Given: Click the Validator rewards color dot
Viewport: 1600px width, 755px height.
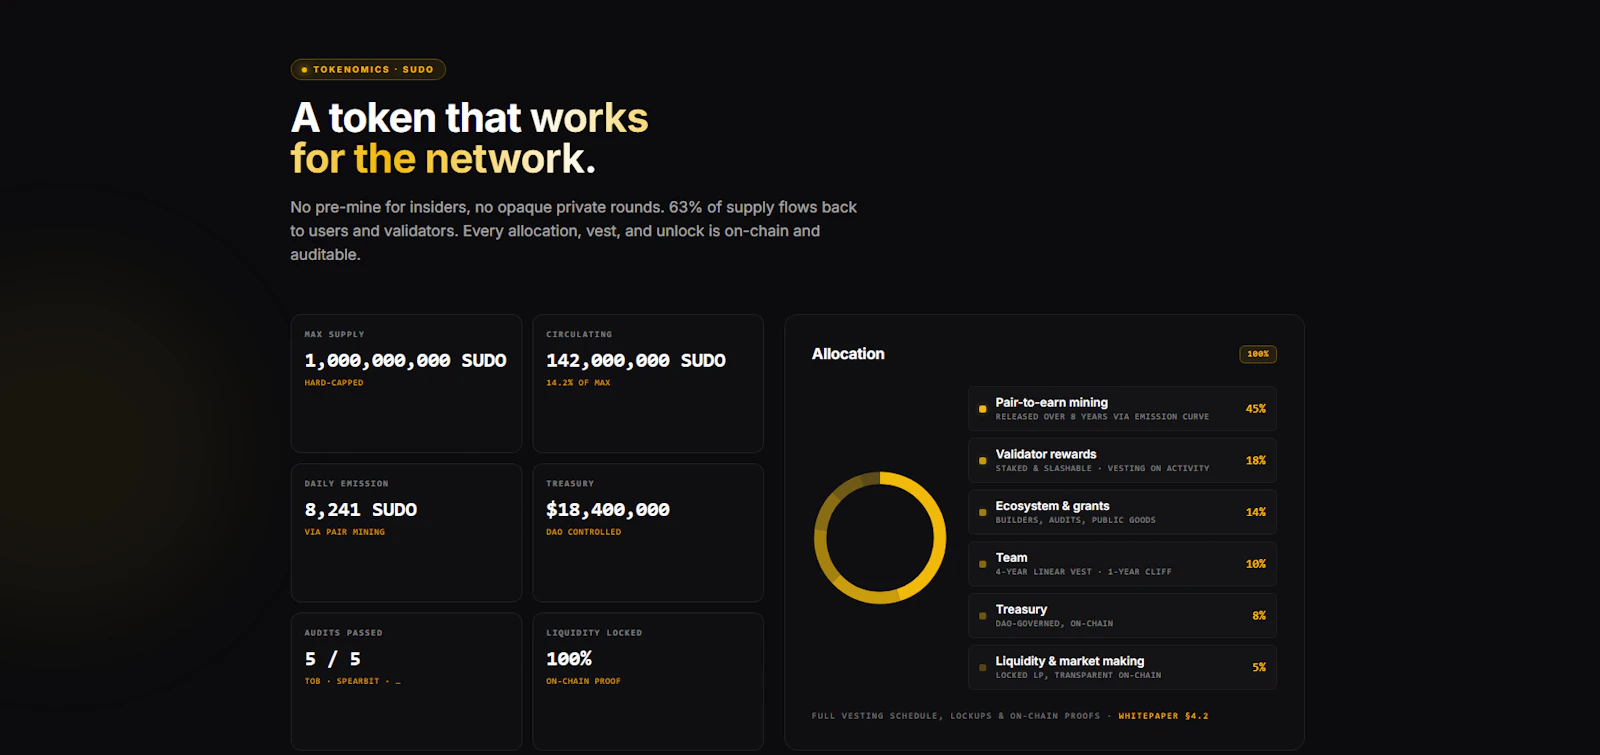Looking at the screenshot, I should [983, 461].
